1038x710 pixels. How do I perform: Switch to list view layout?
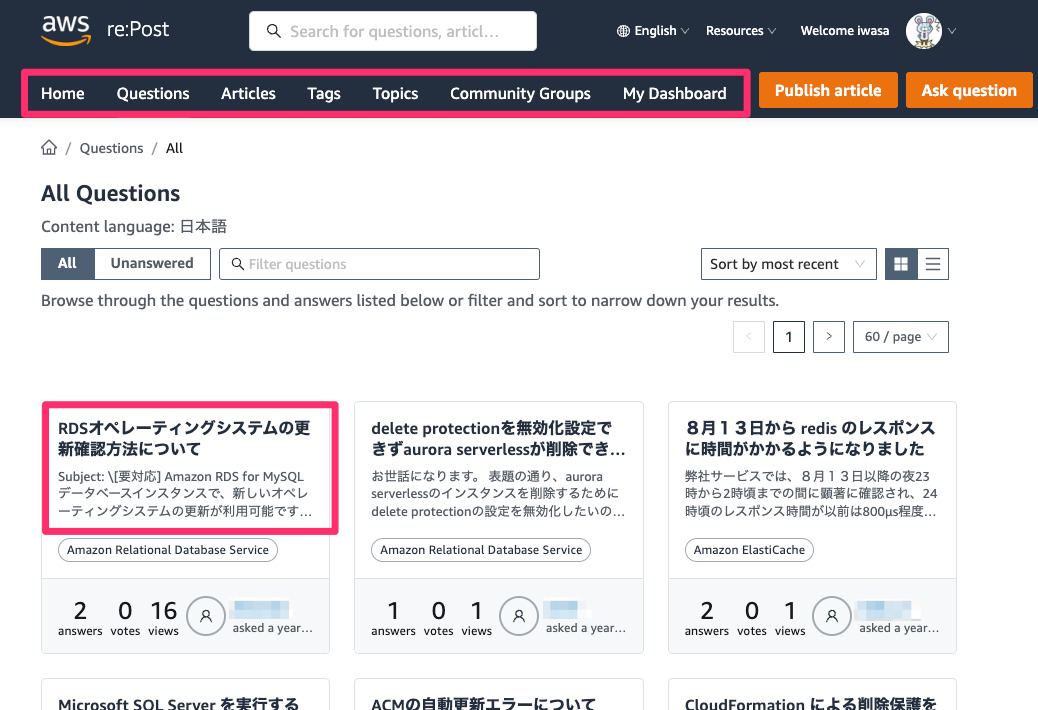pos(932,263)
